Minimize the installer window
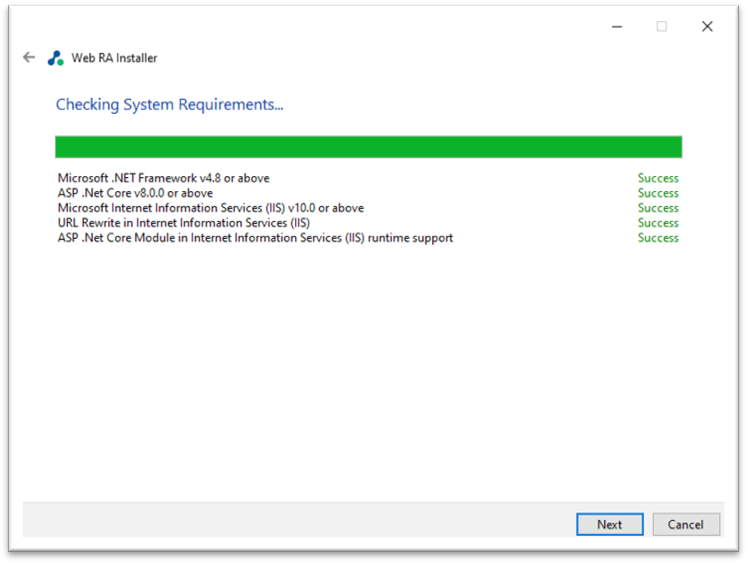This screenshot has width=749, height=564. [617, 27]
